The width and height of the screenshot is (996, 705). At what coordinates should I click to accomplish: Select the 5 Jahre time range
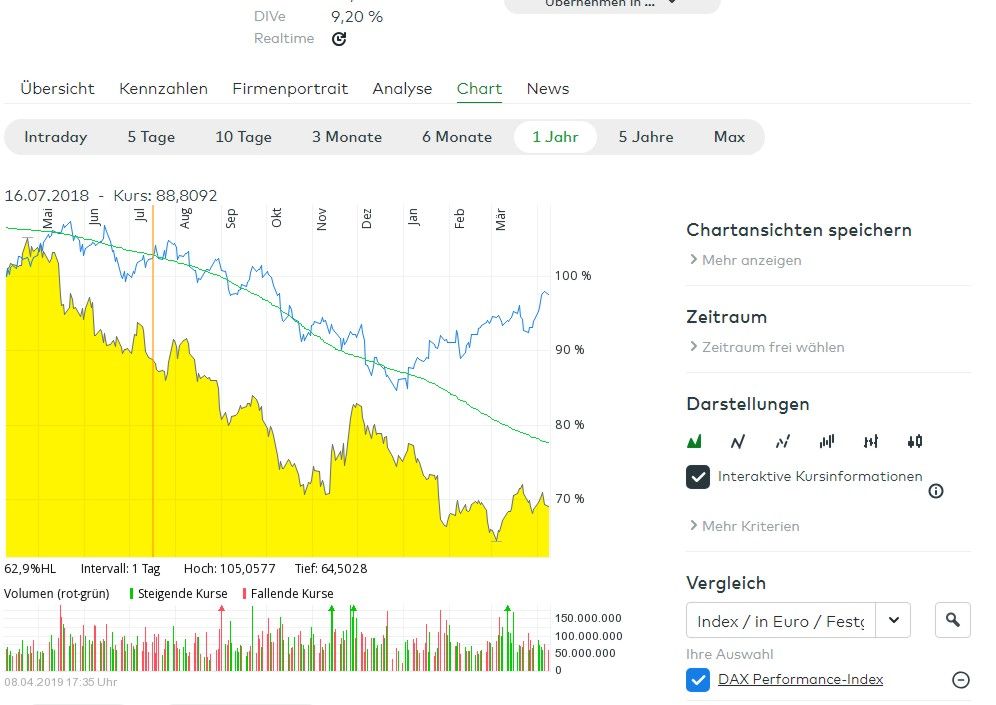pyautogui.click(x=645, y=137)
